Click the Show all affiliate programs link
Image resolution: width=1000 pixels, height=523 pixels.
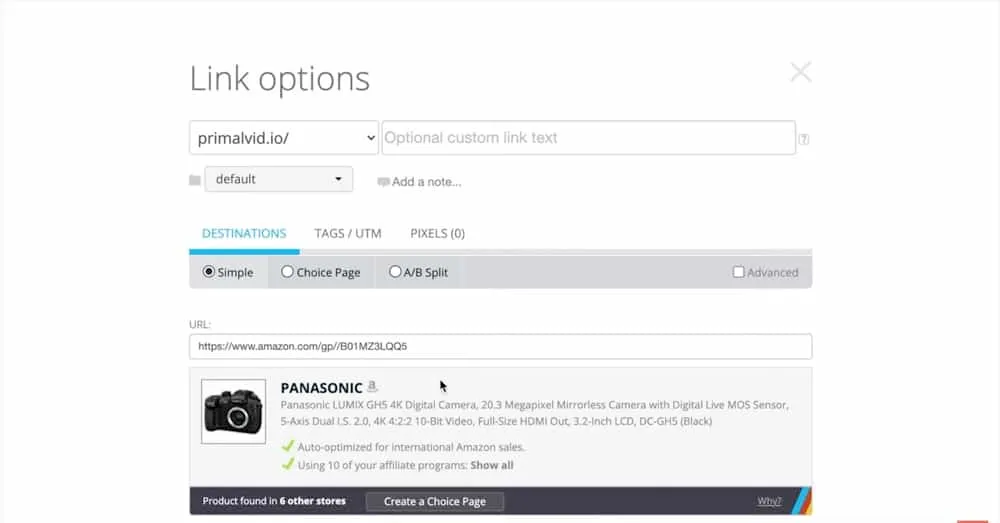pyautogui.click(x=492, y=465)
